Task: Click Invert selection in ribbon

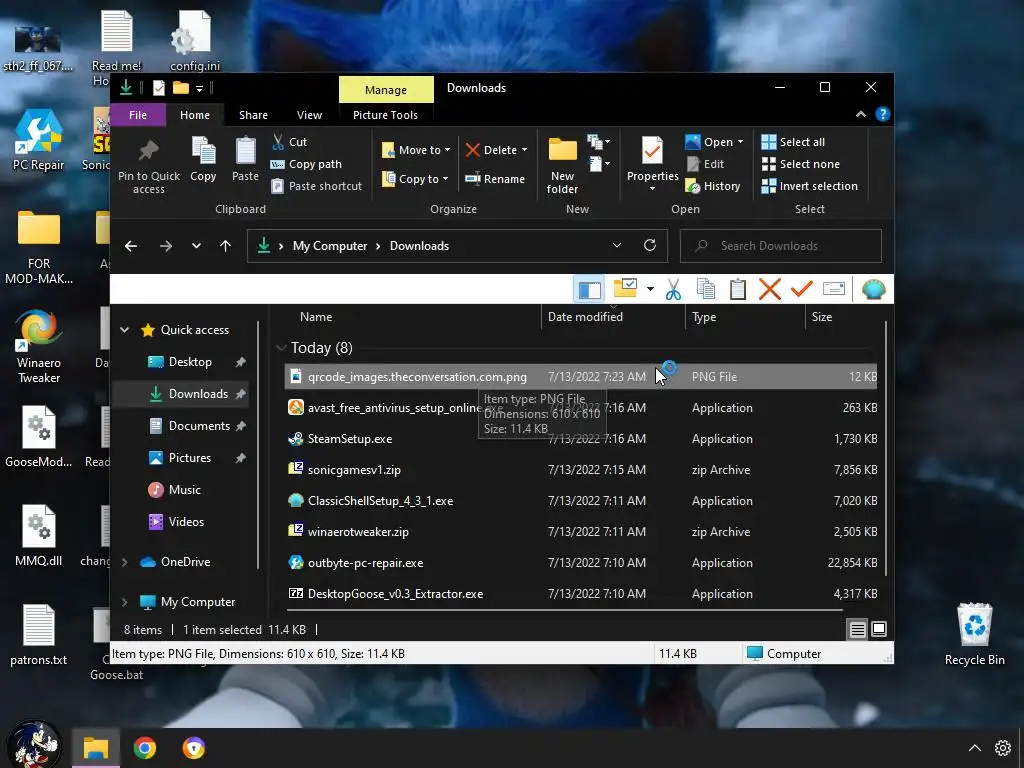Action: click(x=810, y=186)
